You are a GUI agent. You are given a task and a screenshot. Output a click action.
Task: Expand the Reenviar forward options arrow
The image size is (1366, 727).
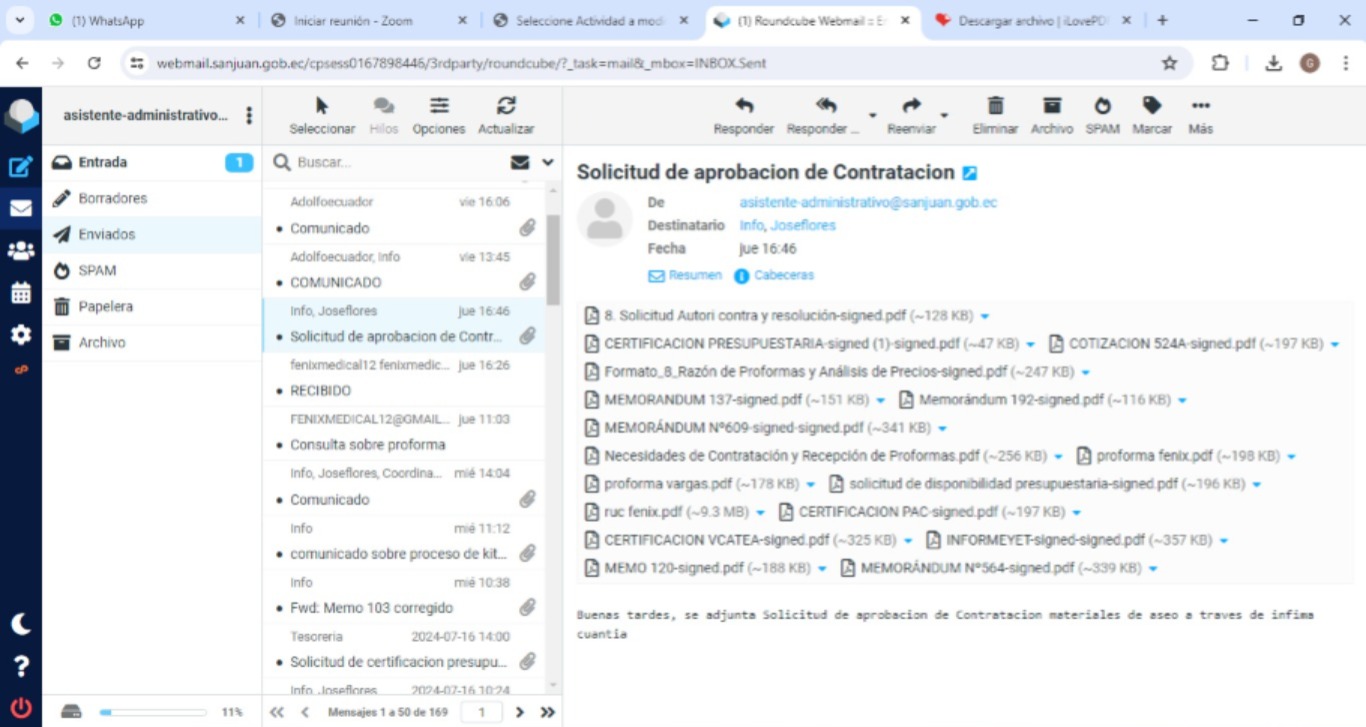(x=944, y=115)
